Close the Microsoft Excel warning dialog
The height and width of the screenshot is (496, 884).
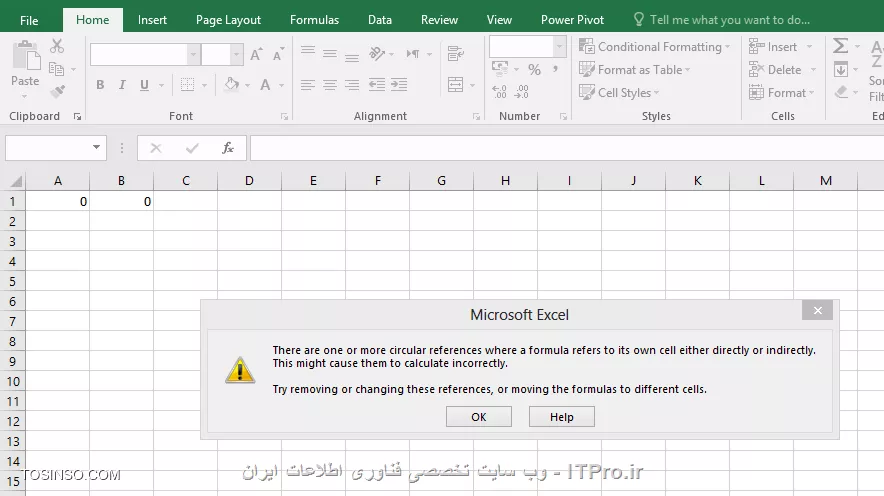click(x=817, y=310)
